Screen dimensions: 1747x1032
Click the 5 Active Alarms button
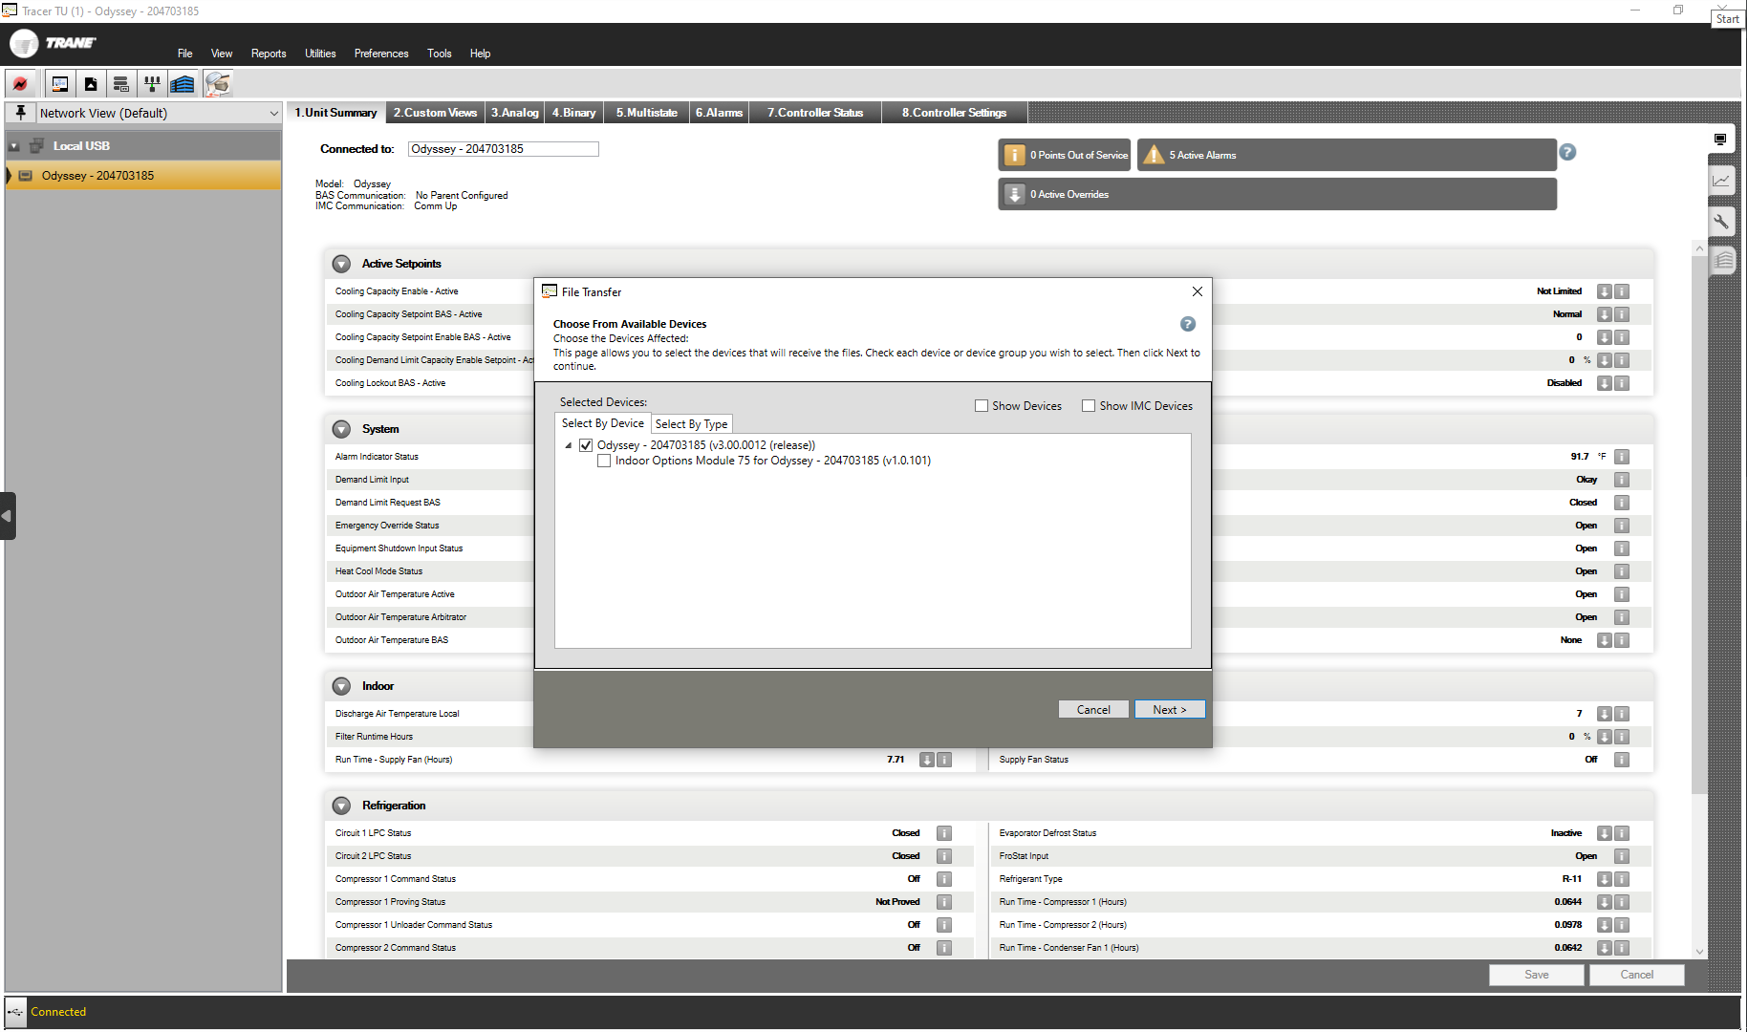[1346, 155]
